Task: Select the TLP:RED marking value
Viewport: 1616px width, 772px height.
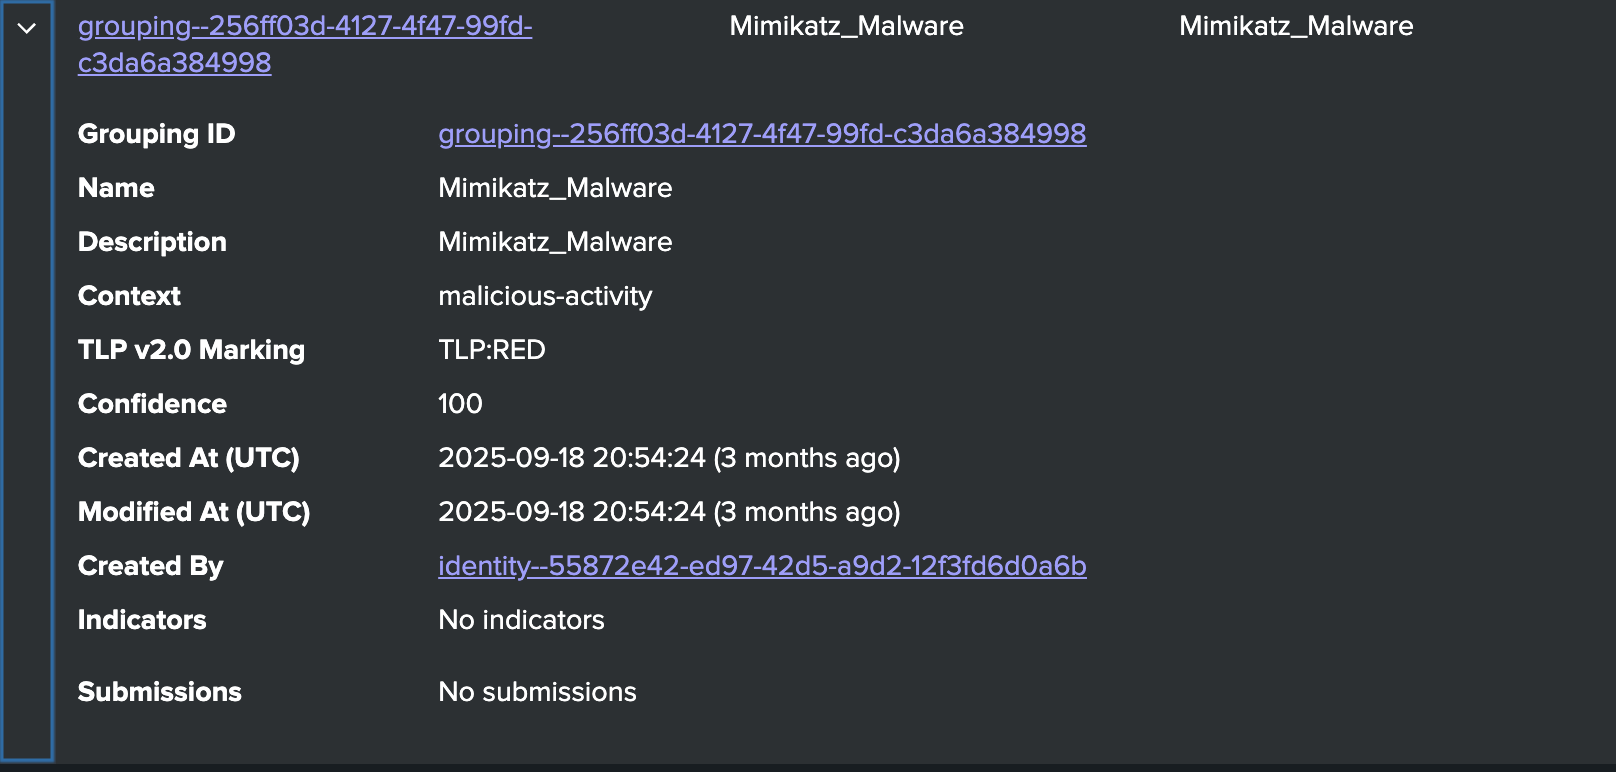Action: tap(491, 349)
